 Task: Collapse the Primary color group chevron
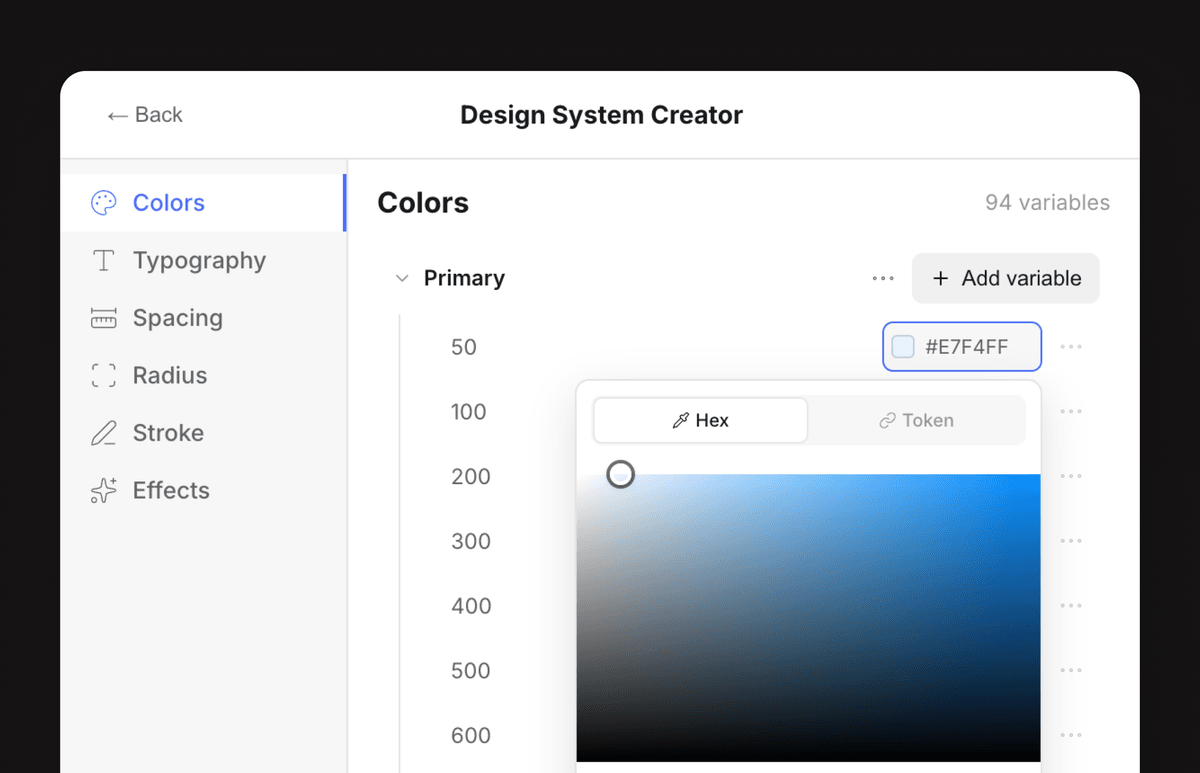402,279
